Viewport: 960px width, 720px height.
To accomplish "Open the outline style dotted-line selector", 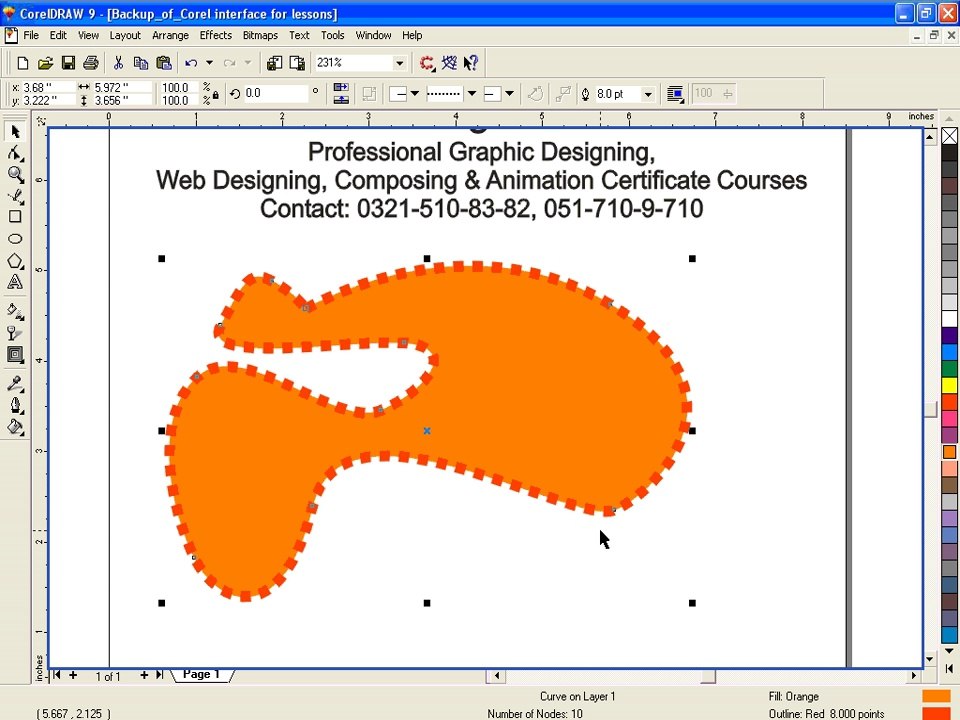I will coord(452,94).
